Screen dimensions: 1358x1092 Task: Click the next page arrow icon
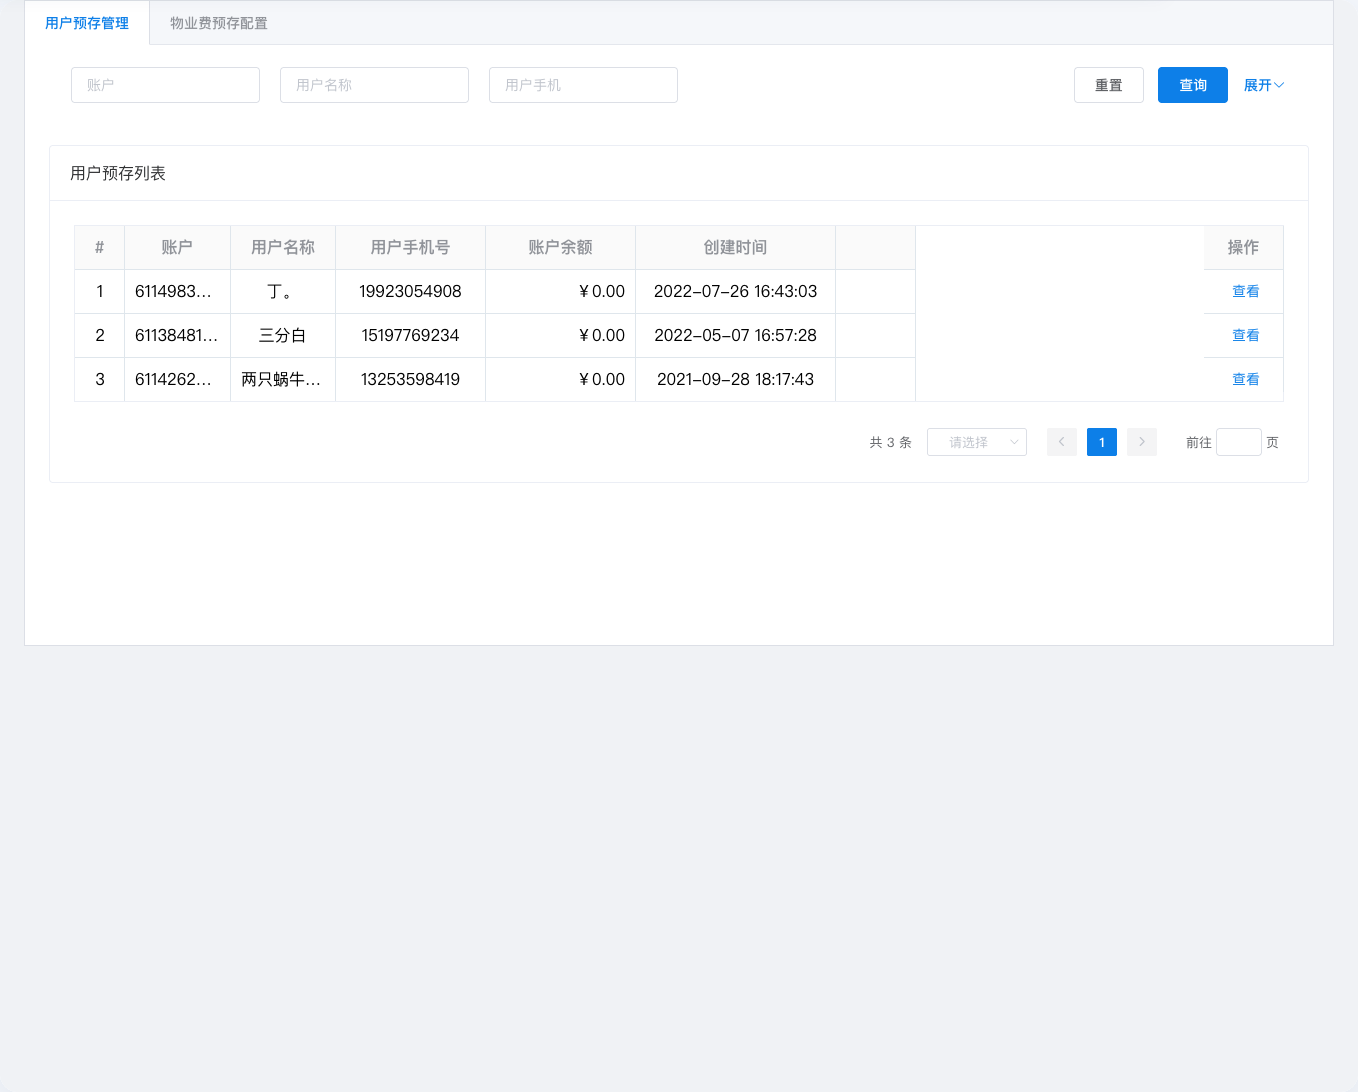[x=1141, y=442]
